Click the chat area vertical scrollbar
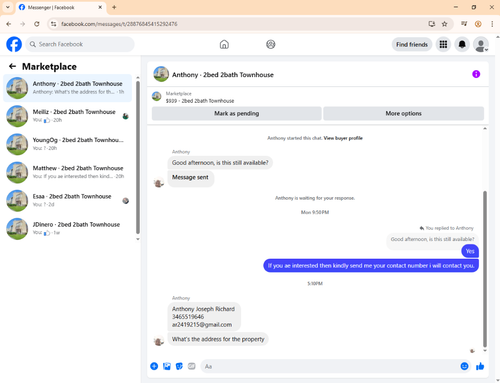Image resolution: width=500 pixels, height=383 pixels. coord(485,269)
